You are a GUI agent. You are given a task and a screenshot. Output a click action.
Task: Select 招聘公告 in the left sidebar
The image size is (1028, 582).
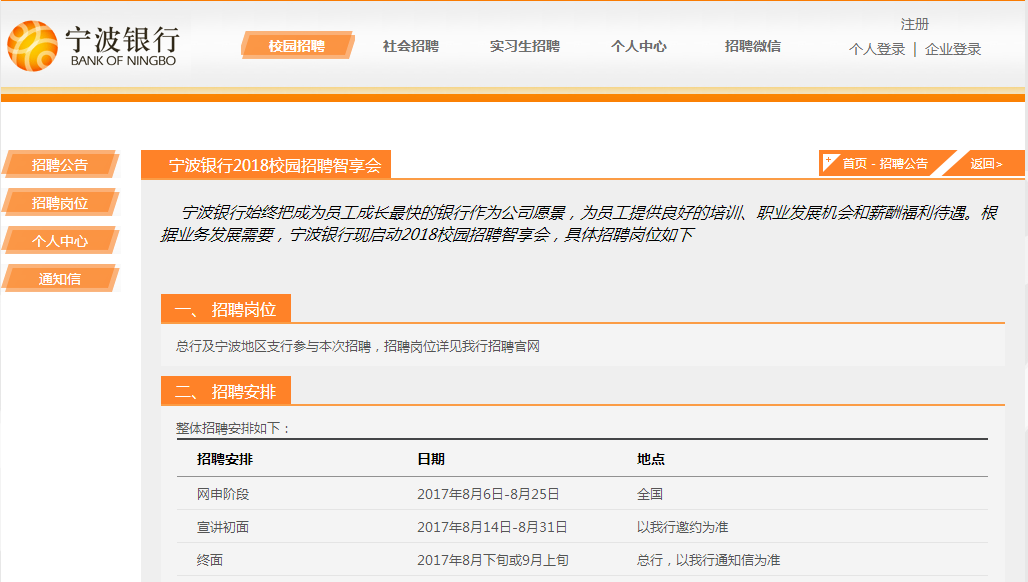(60, 165)
